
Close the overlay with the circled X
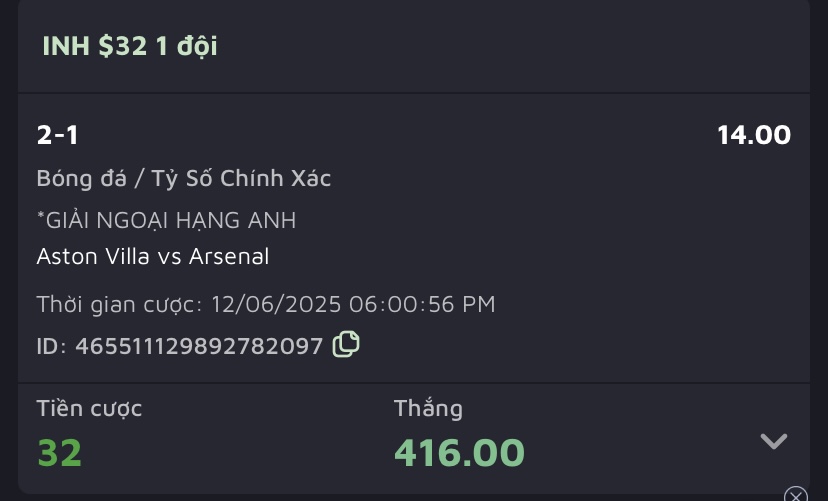coord(796,494)
